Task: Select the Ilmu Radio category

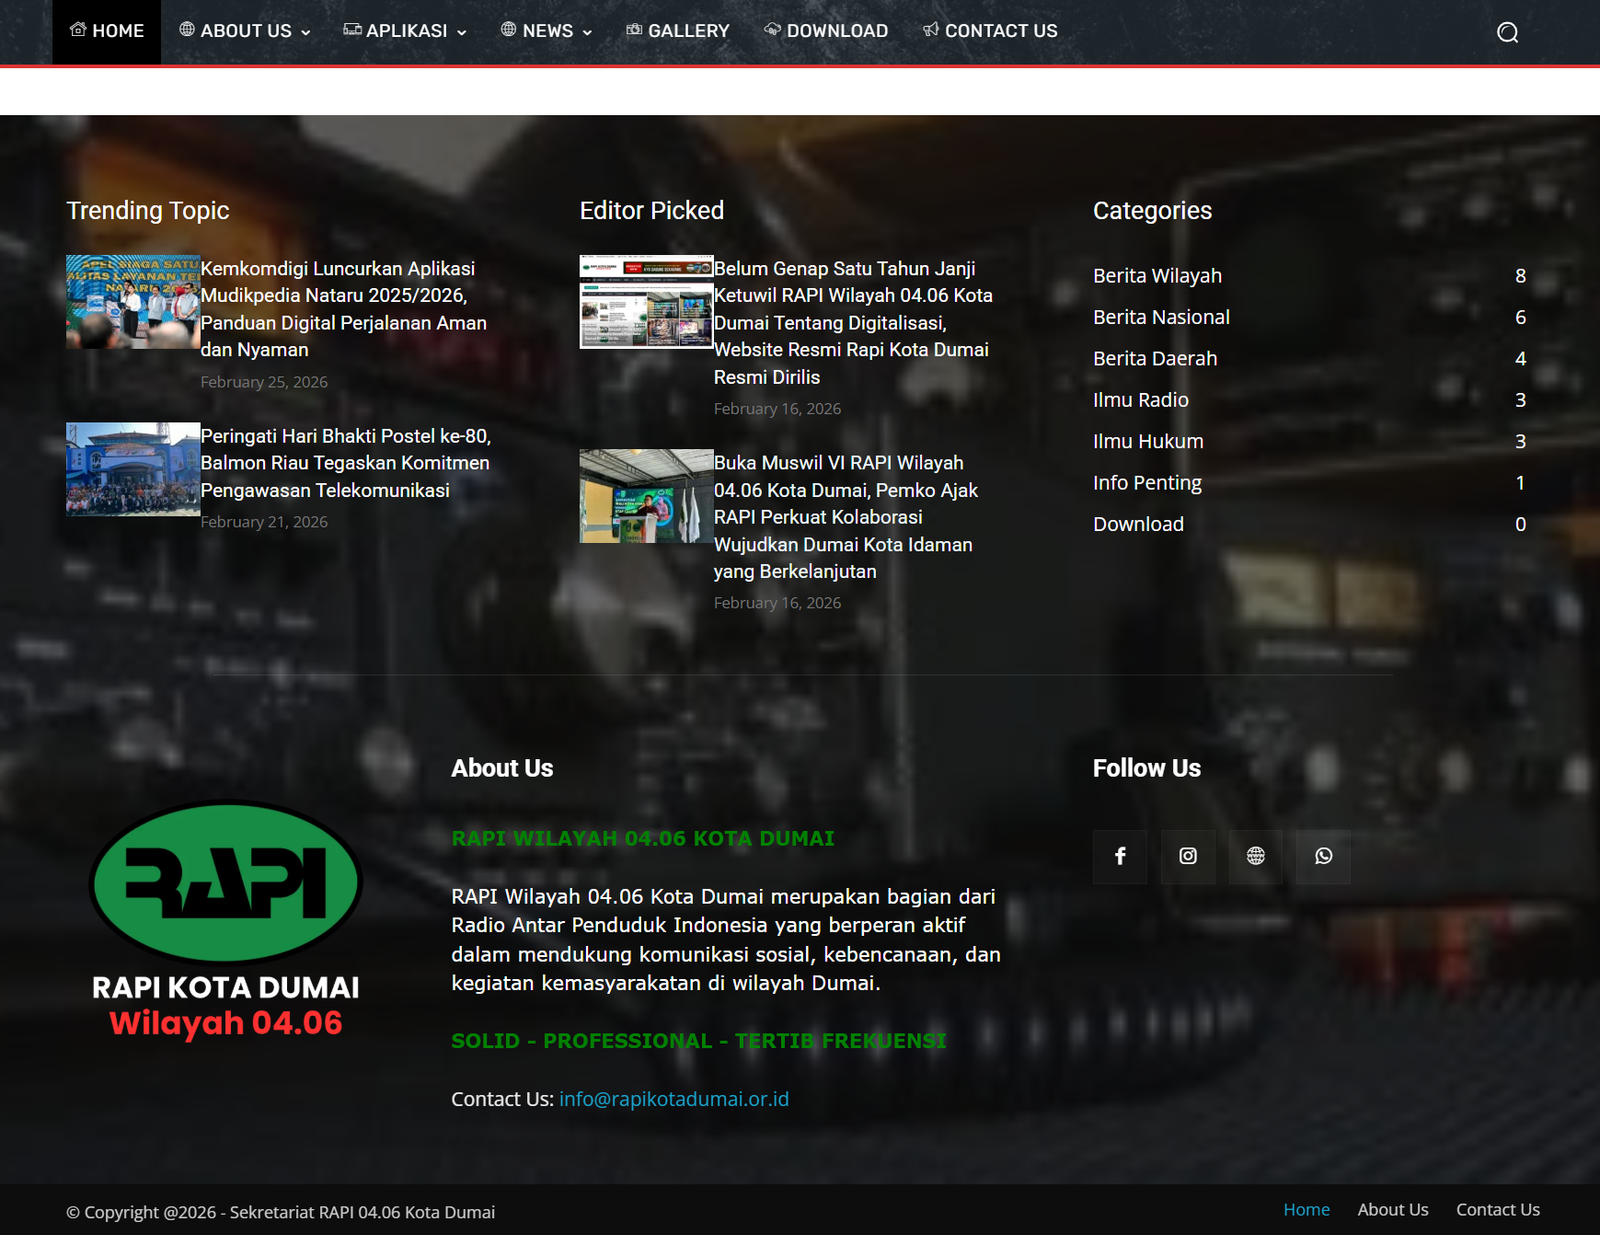Action: (1141, 400)
